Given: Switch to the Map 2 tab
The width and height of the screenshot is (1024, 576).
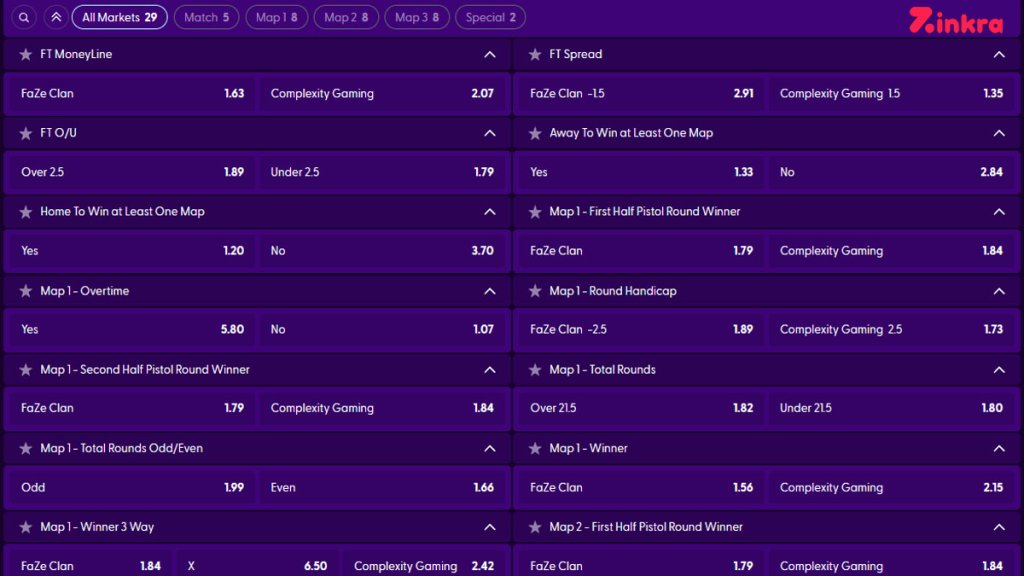Looking at the screenshot, I should (346, 18).
